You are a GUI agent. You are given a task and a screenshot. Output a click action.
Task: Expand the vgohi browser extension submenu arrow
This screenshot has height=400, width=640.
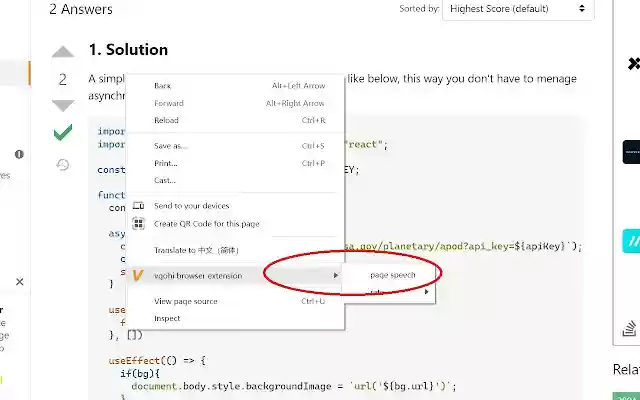pos(336,276)
